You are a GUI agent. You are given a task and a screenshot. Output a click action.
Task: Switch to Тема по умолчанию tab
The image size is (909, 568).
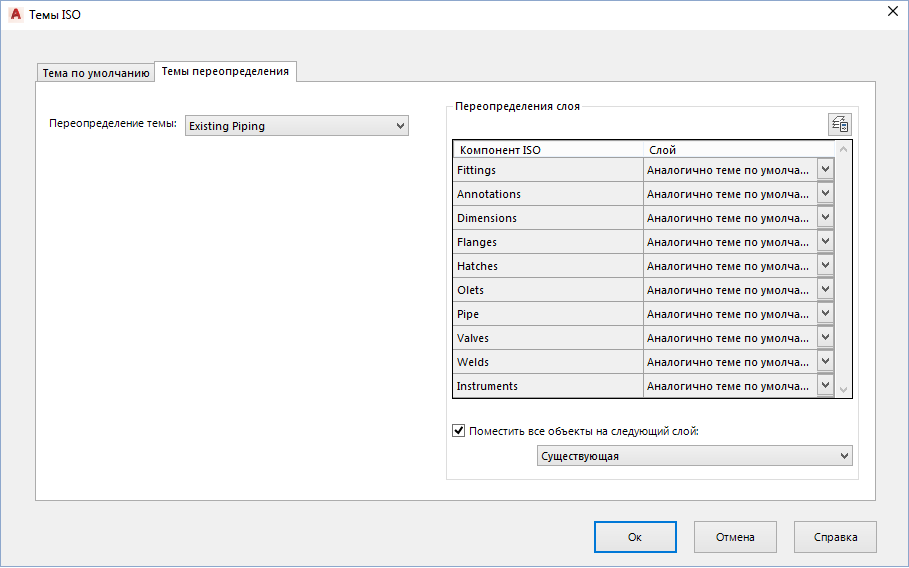click(96, 73)
